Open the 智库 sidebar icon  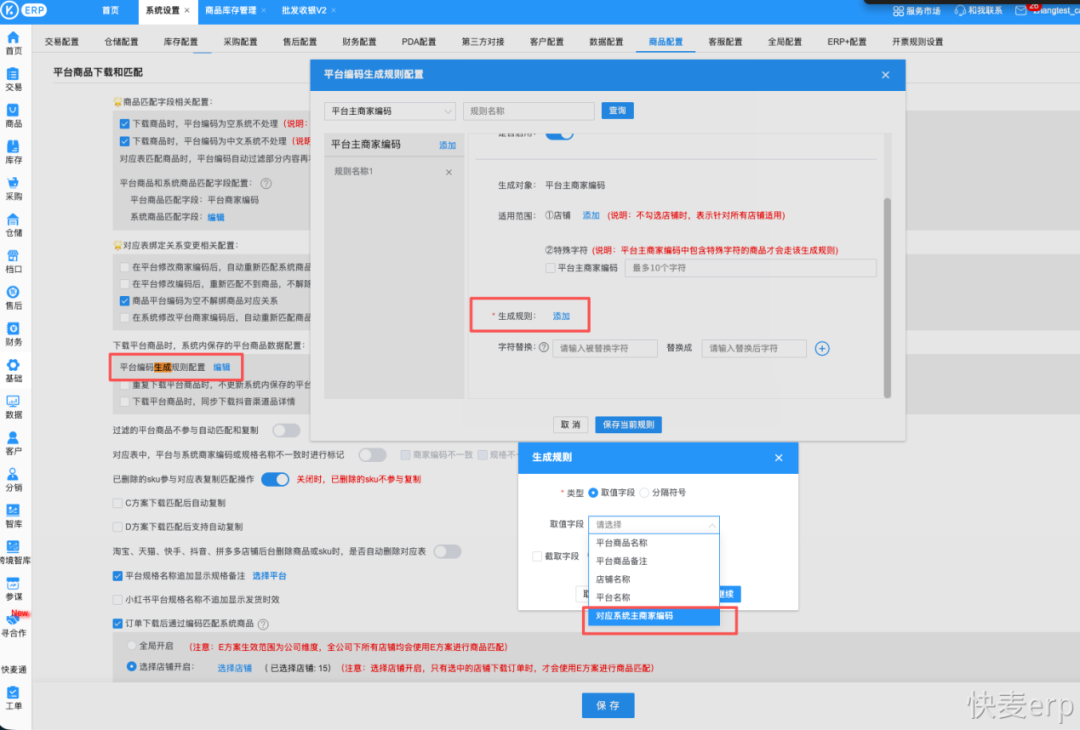click(x=13, y=510)
